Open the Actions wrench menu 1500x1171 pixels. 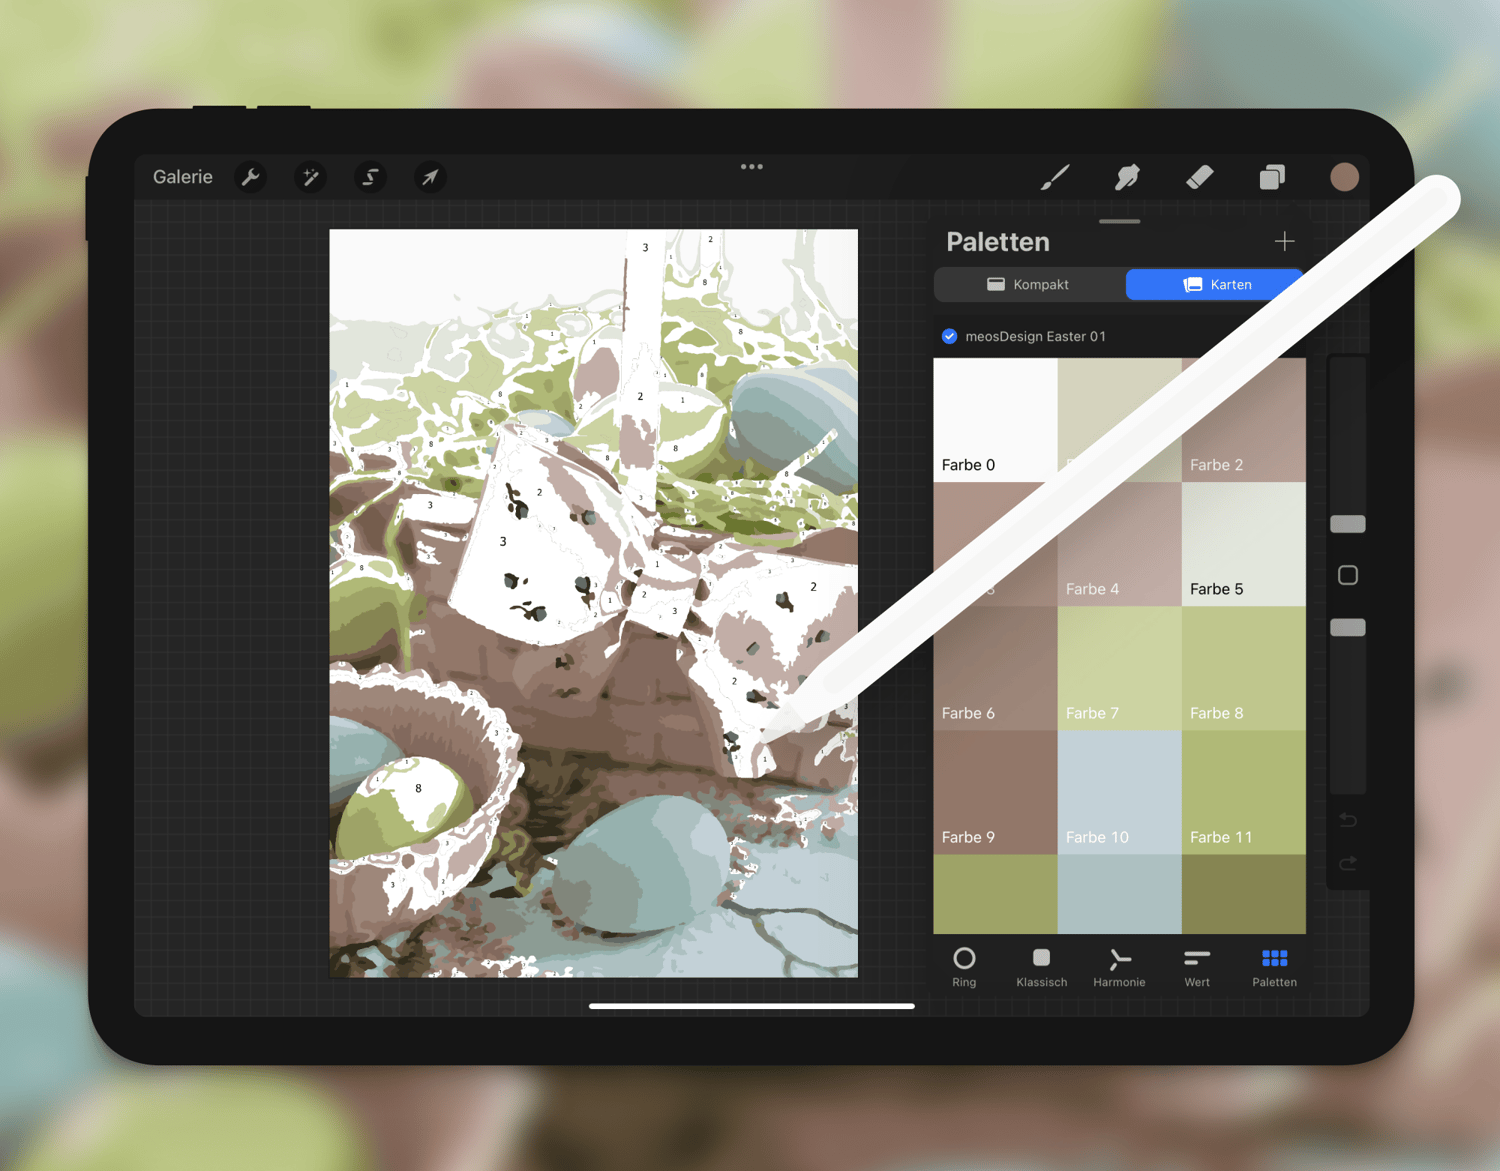(x=251, y=177)
